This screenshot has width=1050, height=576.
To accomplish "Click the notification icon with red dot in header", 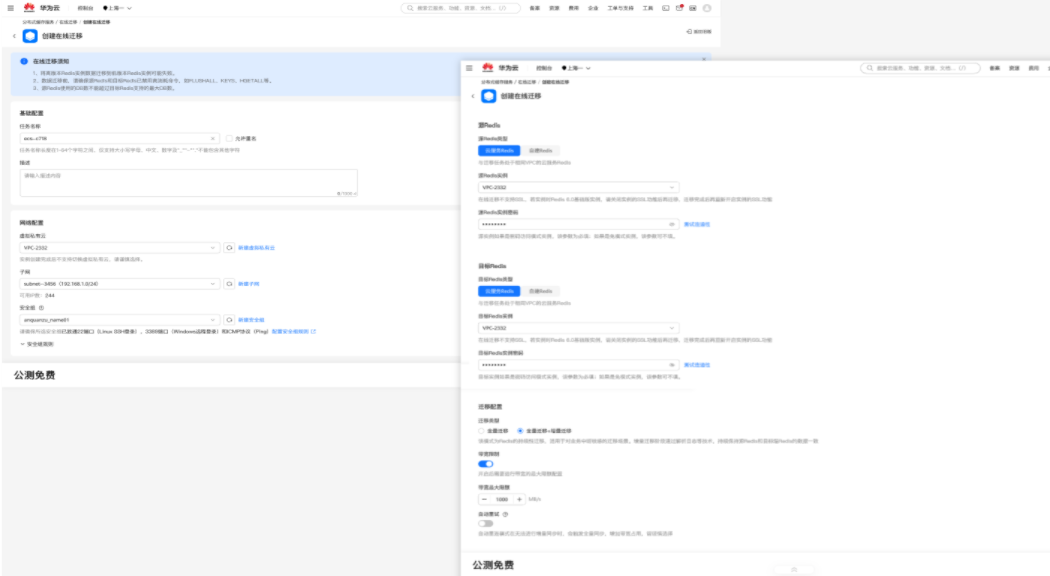I will pyautogui.click(x=679, y=8).
